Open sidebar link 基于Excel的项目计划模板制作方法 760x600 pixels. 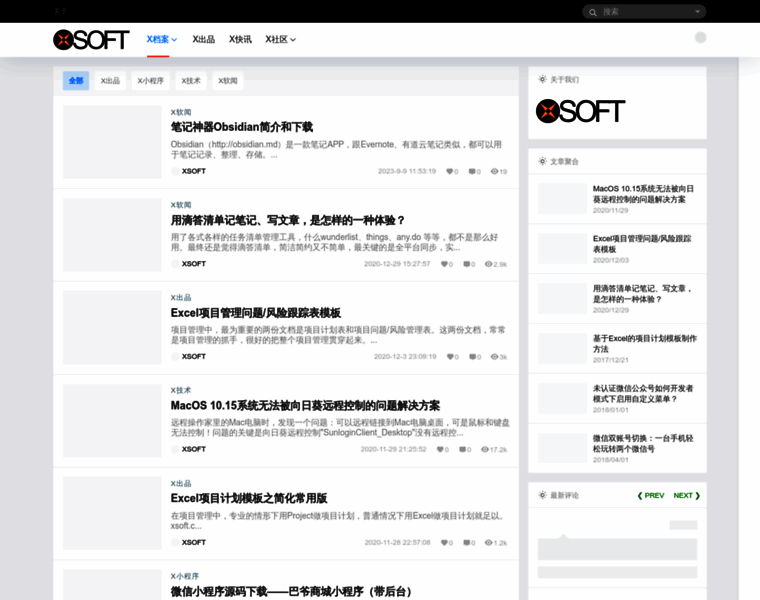[x=644, y=344]
